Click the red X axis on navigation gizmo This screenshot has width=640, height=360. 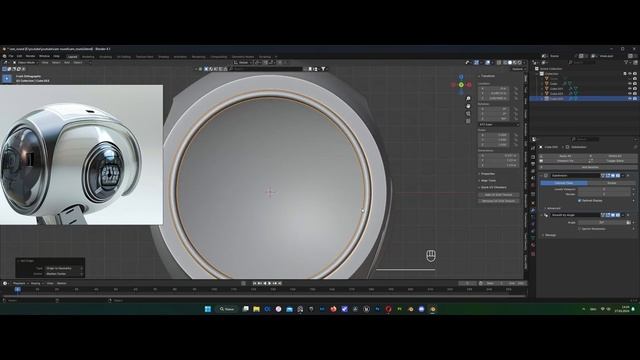469,85
